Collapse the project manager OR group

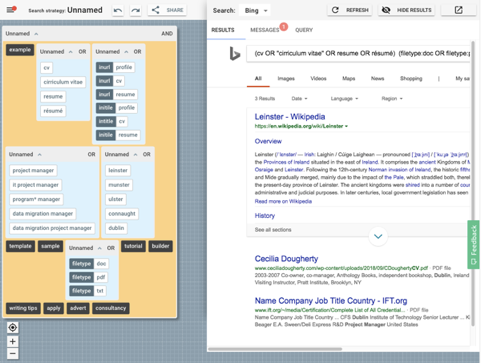point(40,154)
